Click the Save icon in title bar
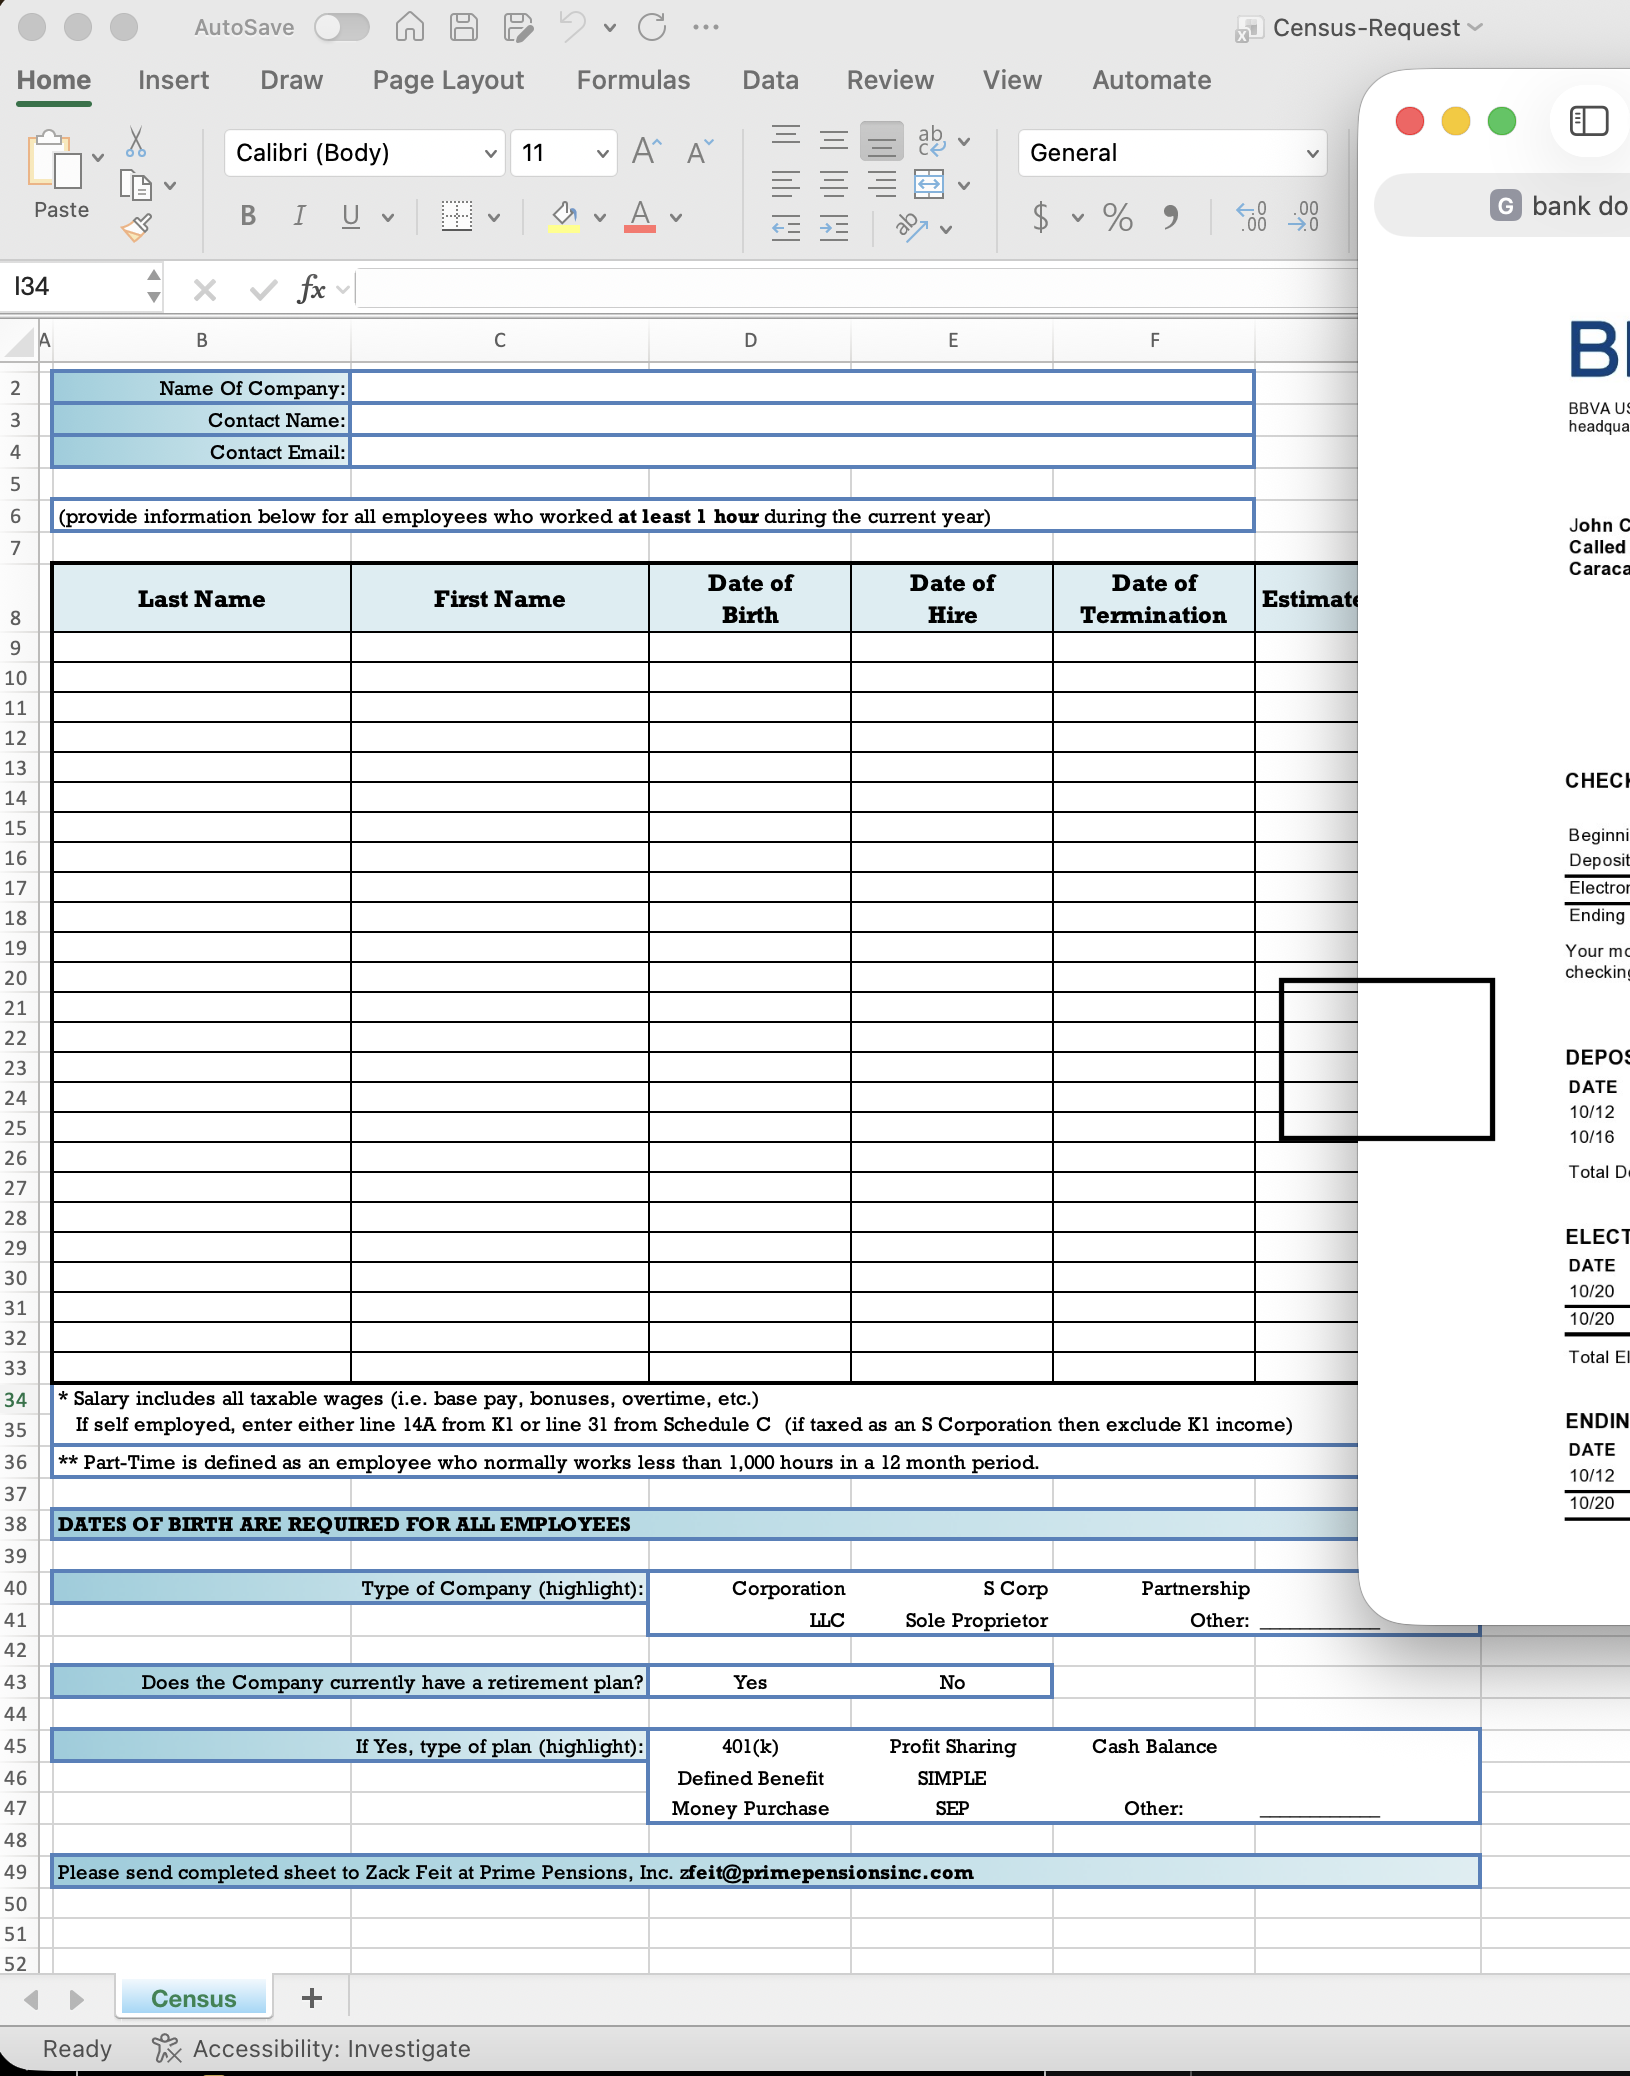1630x2076 pixels. tap(463, 27)
